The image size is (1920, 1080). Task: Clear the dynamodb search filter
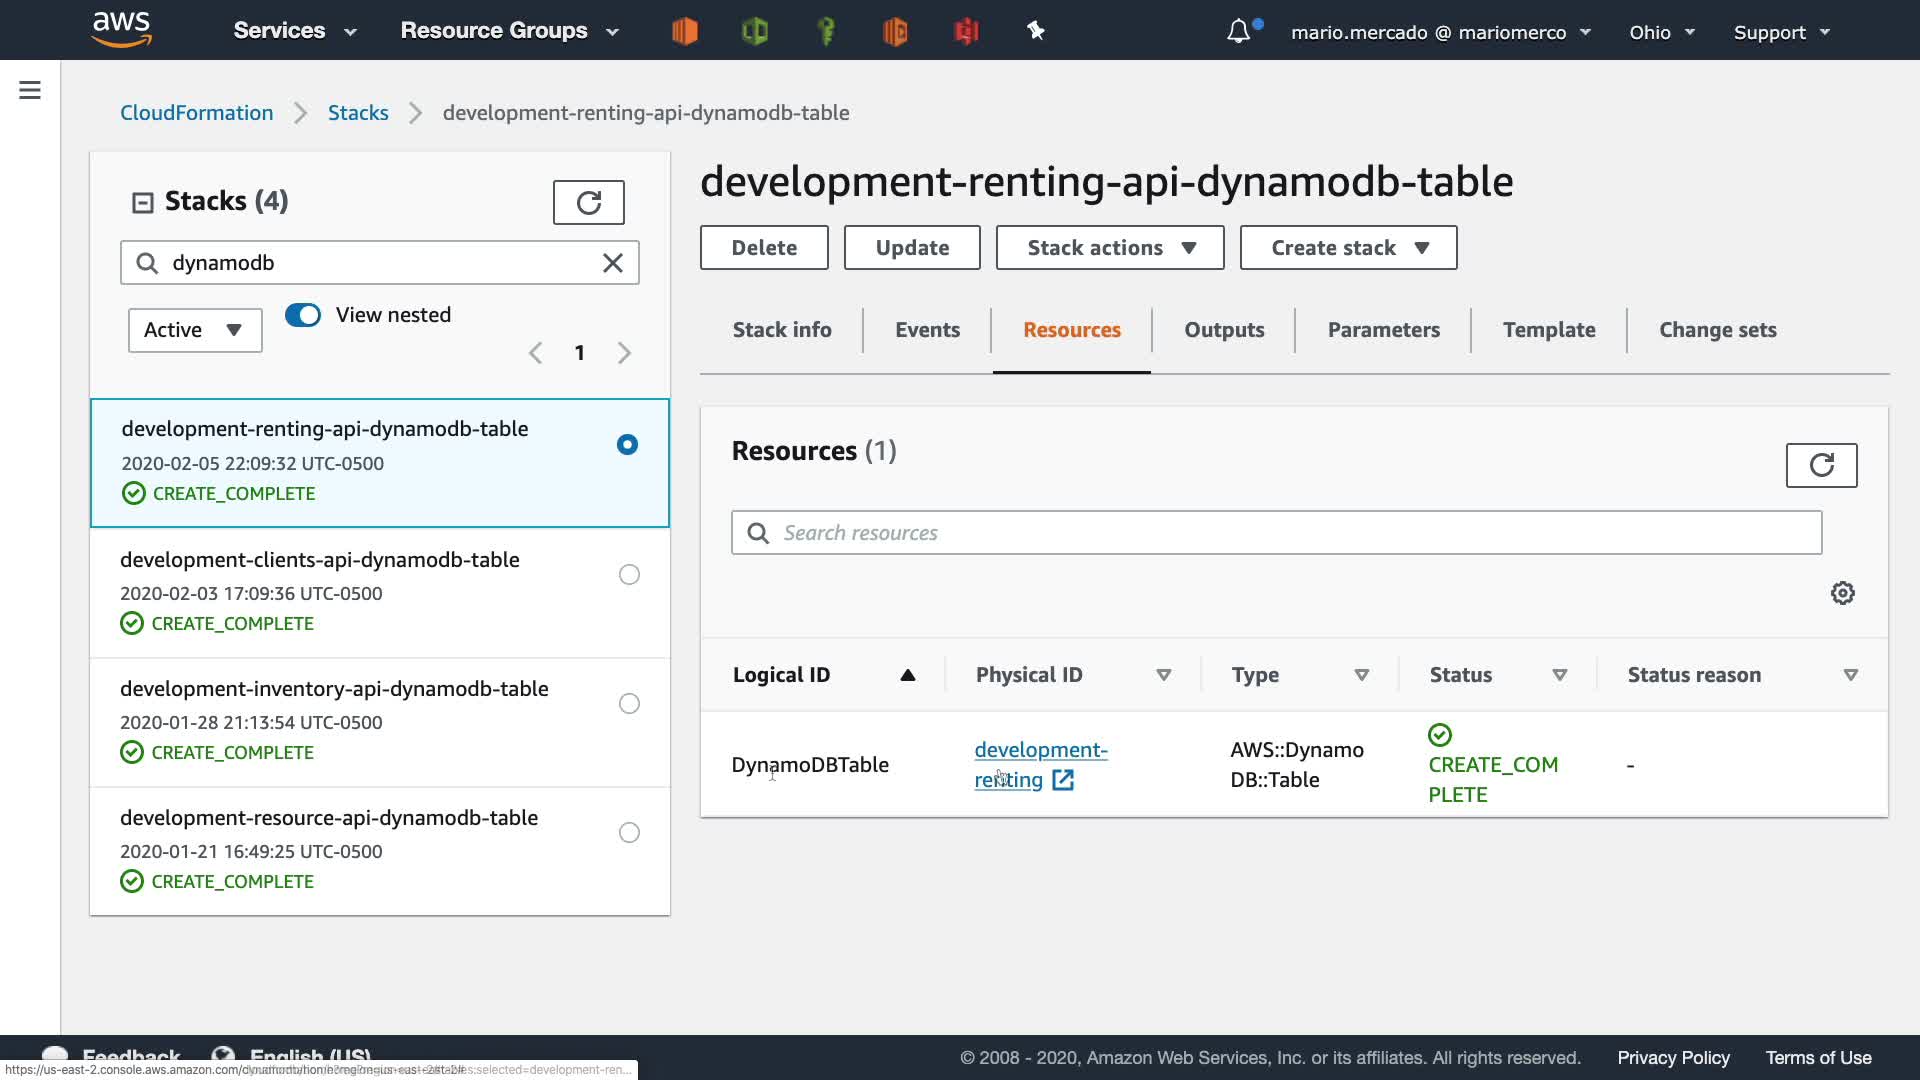point(612,263)
